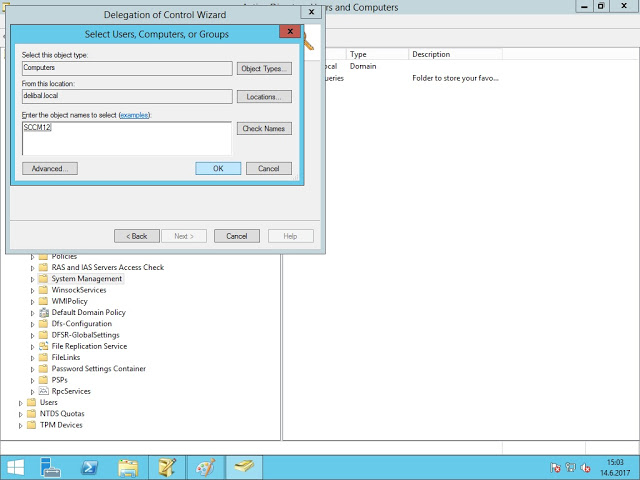Click the File Replication Service icon

(x=43, y=346)
